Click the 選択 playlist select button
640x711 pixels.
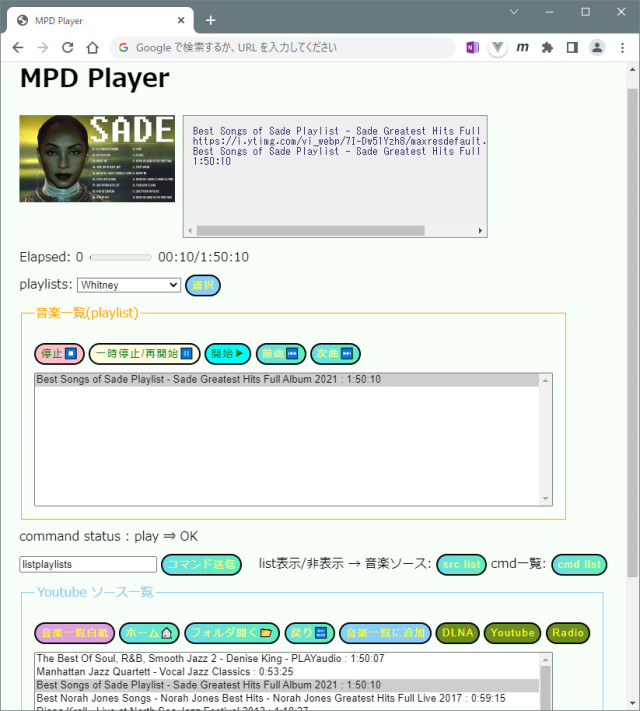coord(203,285)
